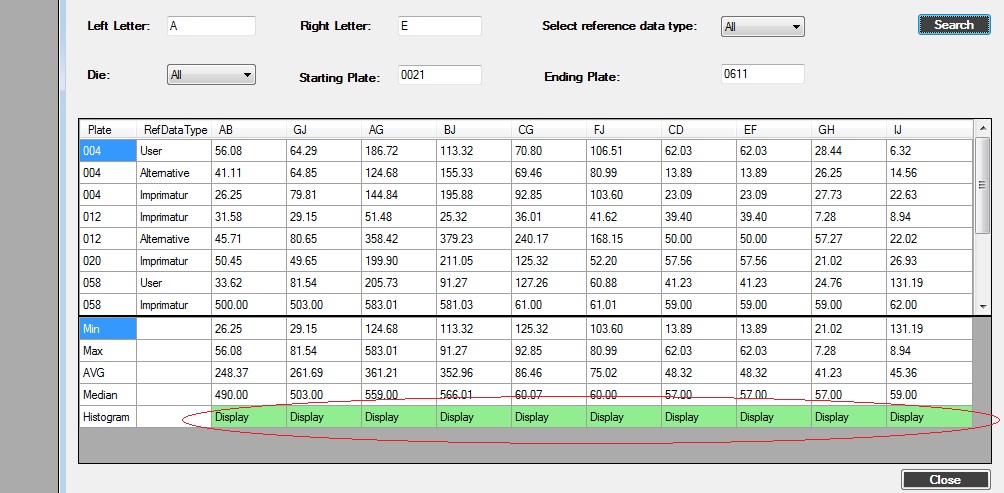Sort by the Plate column header
Image resolution: width=1004 pixels, height=493 pixels.
click(x=108, y=130)
